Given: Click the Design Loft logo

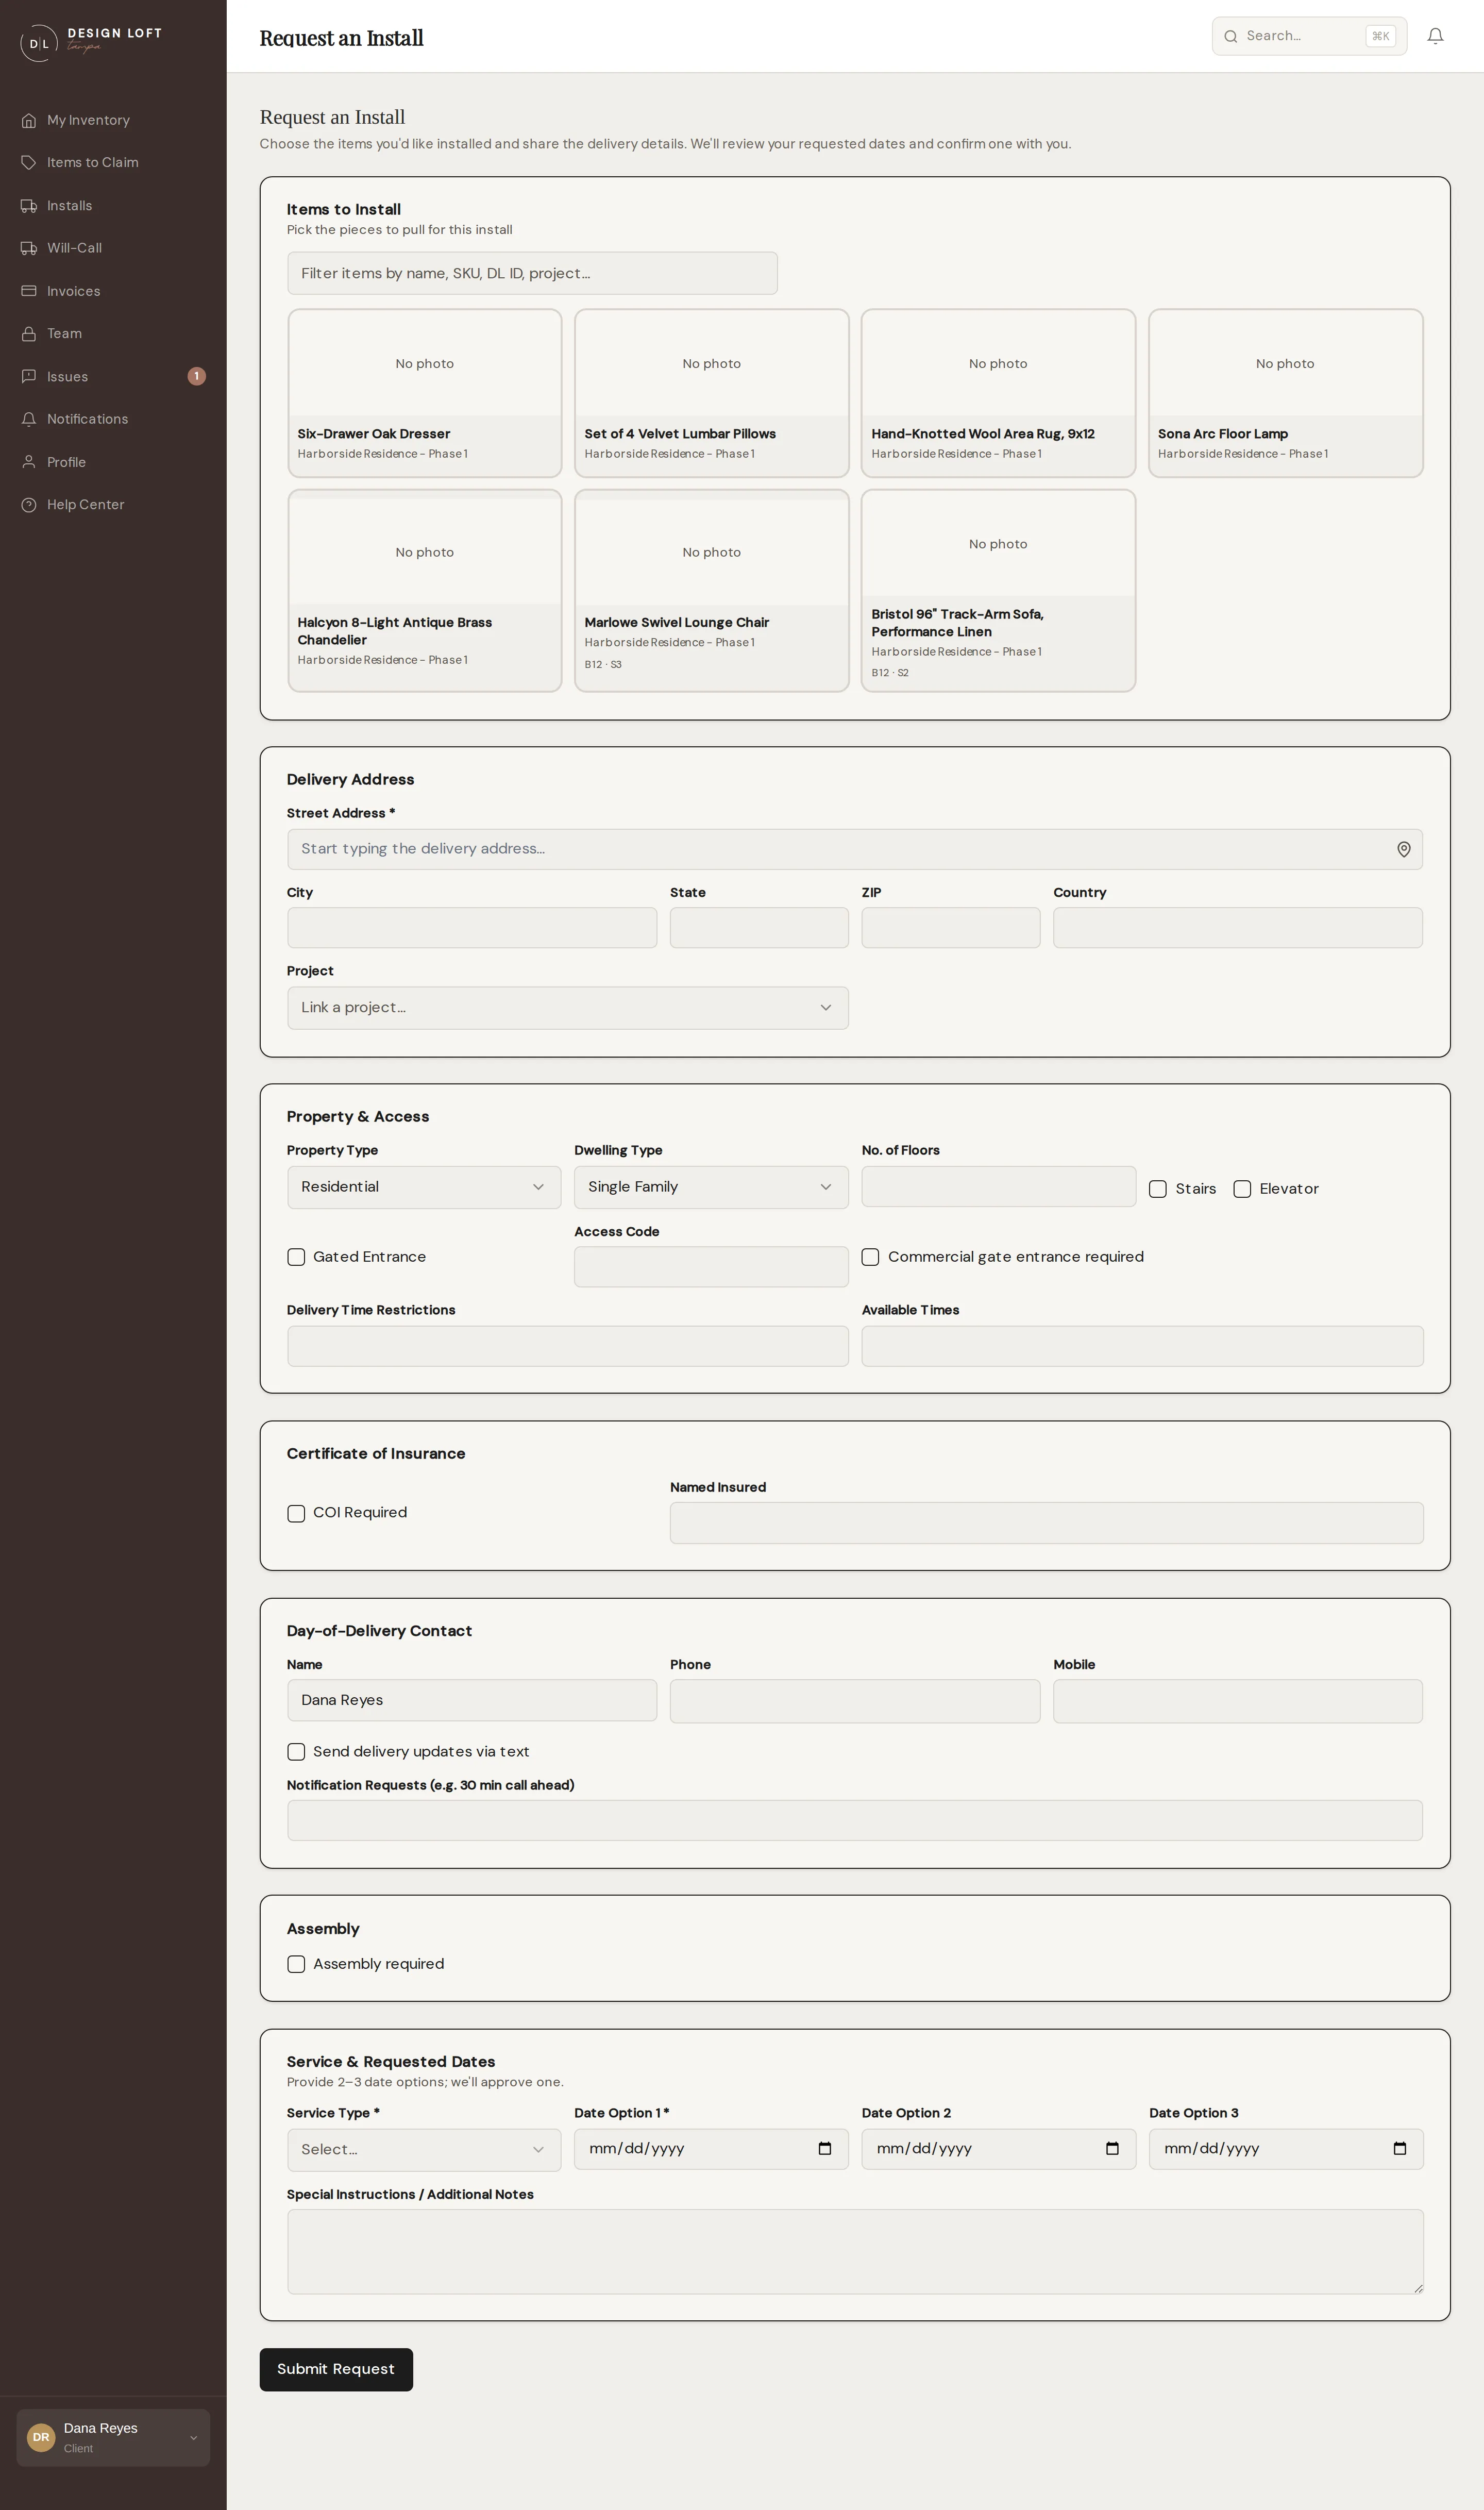Looking at the screenshot, I should point(91,42).
